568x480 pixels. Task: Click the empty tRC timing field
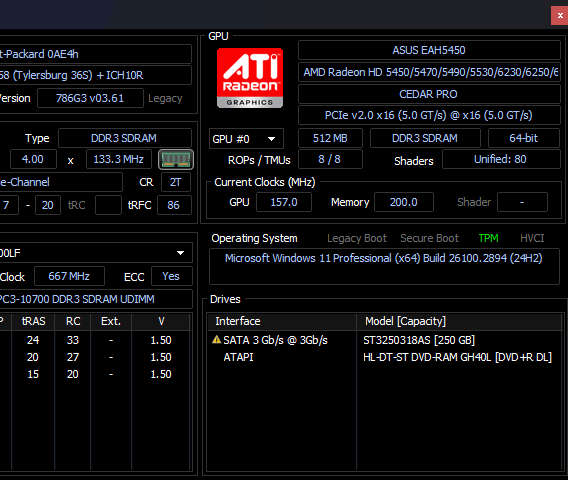coord(108,205)
